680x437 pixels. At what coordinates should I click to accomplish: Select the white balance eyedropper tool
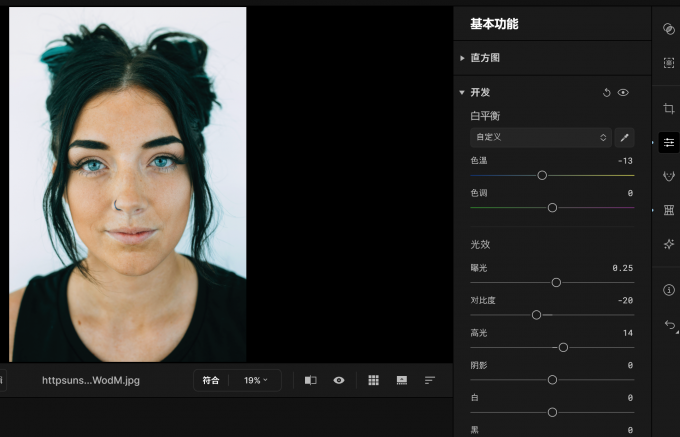[624, 137]
